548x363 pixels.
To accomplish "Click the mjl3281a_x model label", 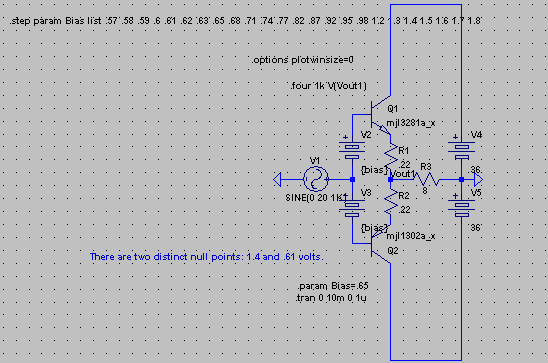I will [x=411, y=123].
